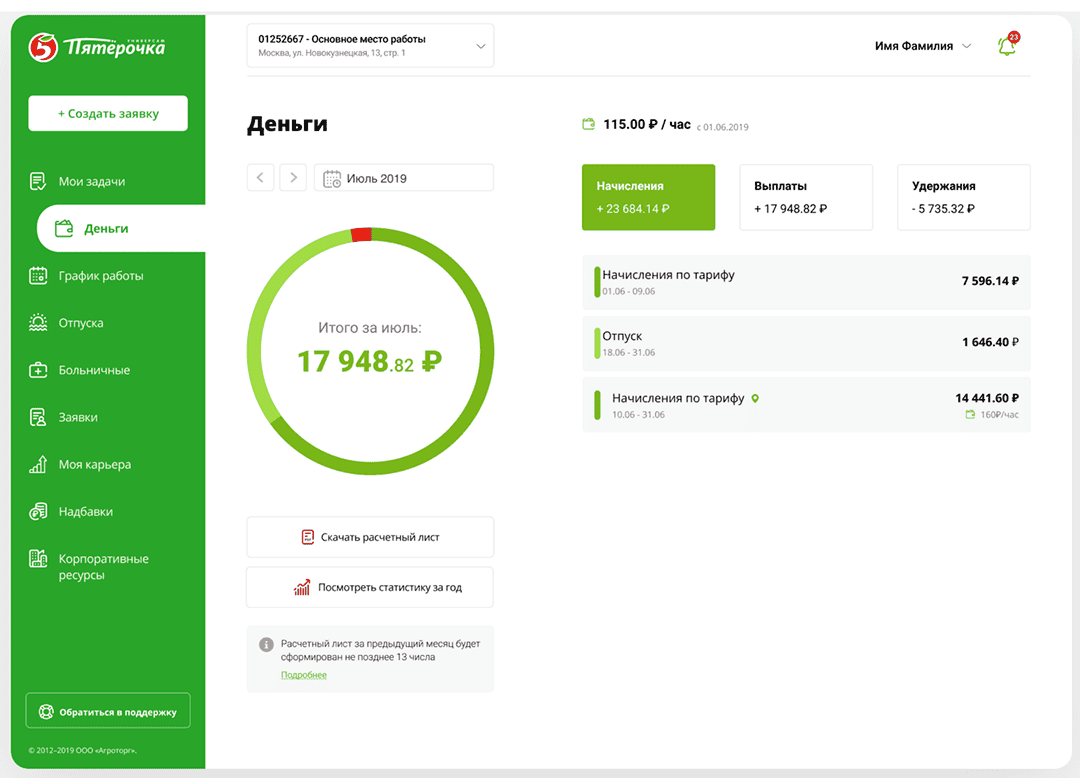Follow the Подробнее link
Image resolution: width=1080 pixels, height=778 pixels.
303,674
